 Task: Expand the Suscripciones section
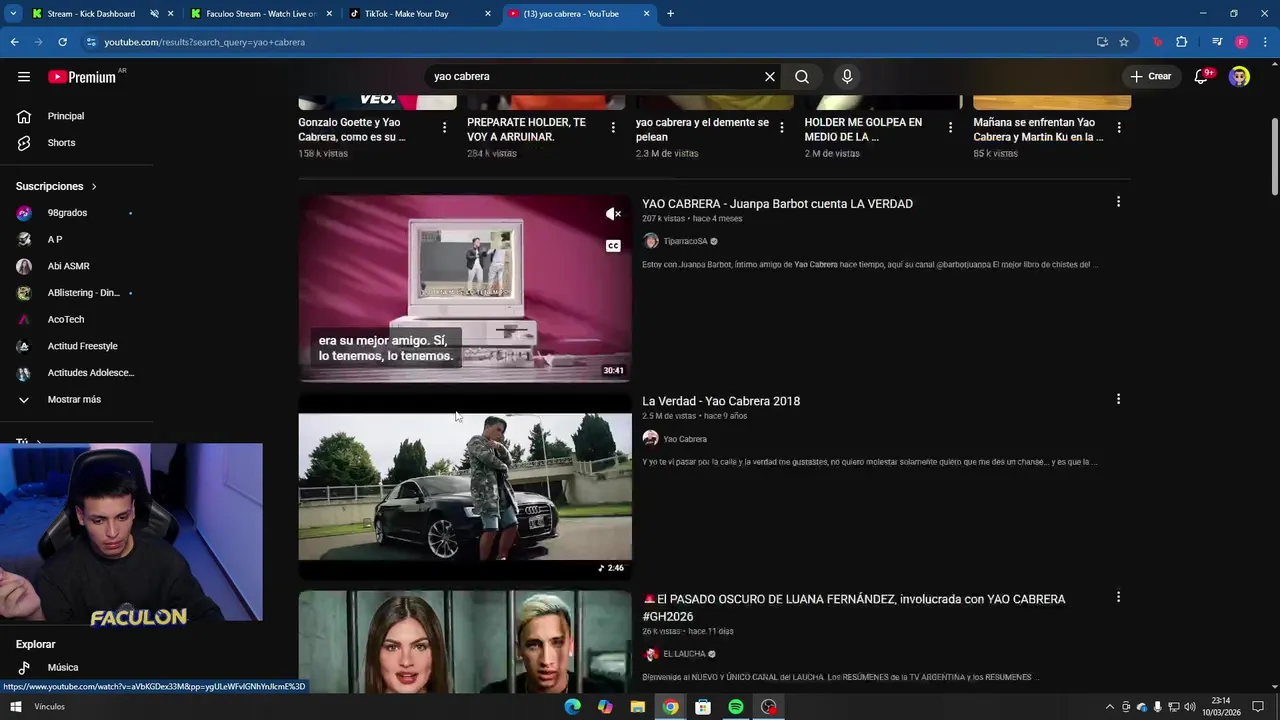[x=56, y=186]
